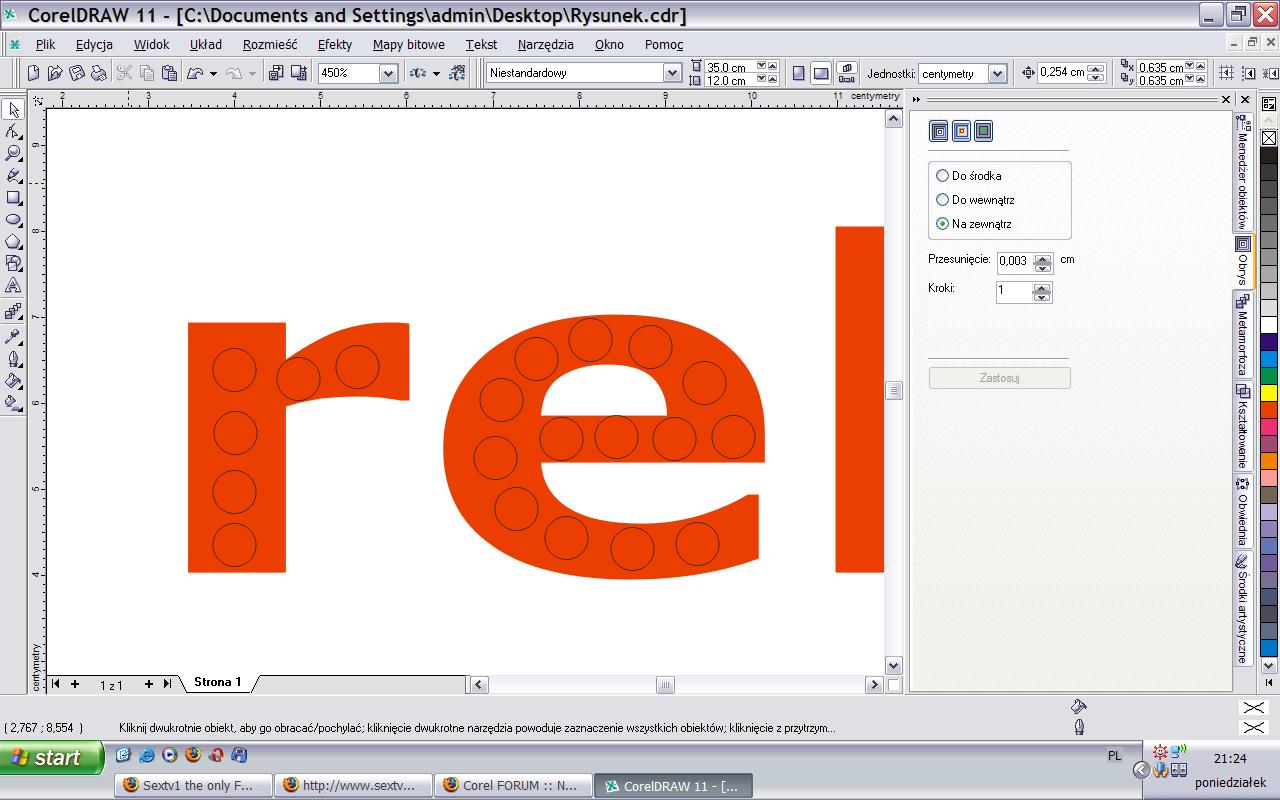This screenshot has width=1280, height=800.
Task: Click the Zastosuj button
Action: (999, 378)
